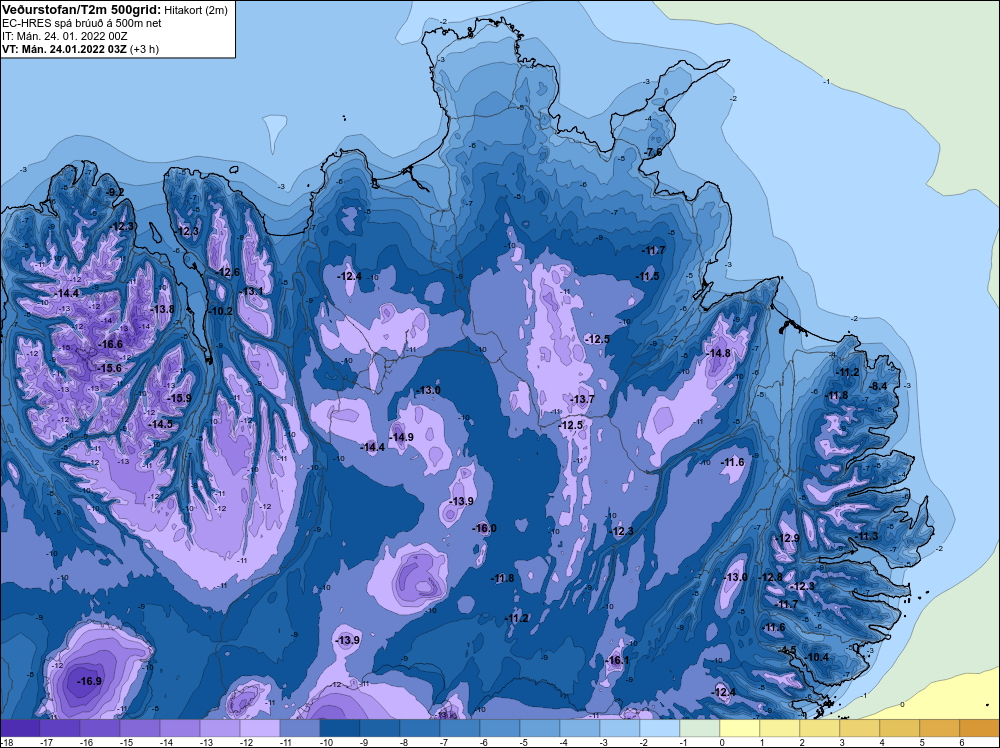The width and height of the screenshot is (1000, 748).
Task: Select the text "EC-HRES spá brúuð á 500m net"
Action: tap(82, 24)
